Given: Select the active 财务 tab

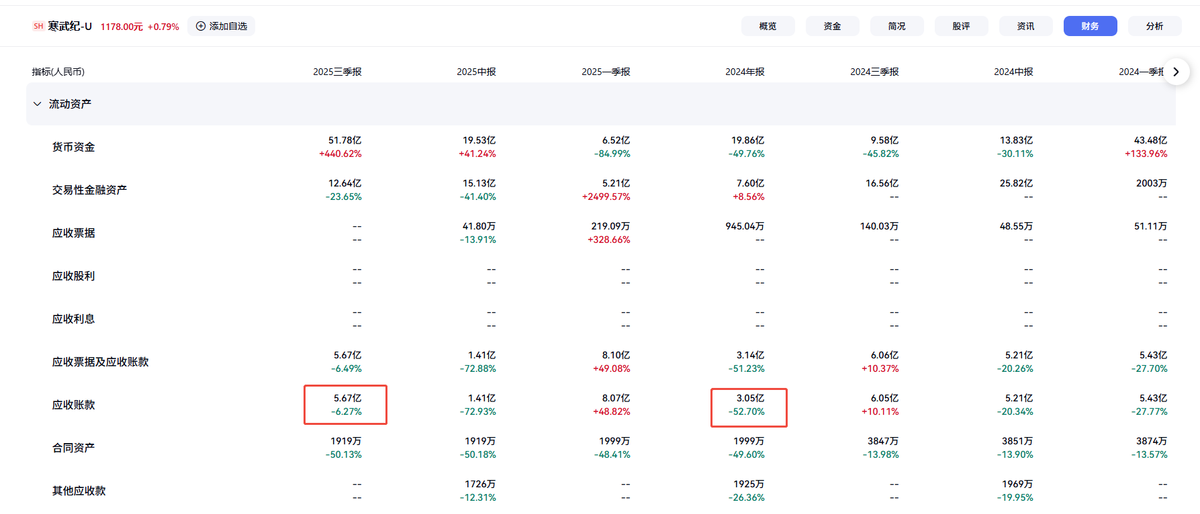Looking at the screenshot, I should [1090, 27].
